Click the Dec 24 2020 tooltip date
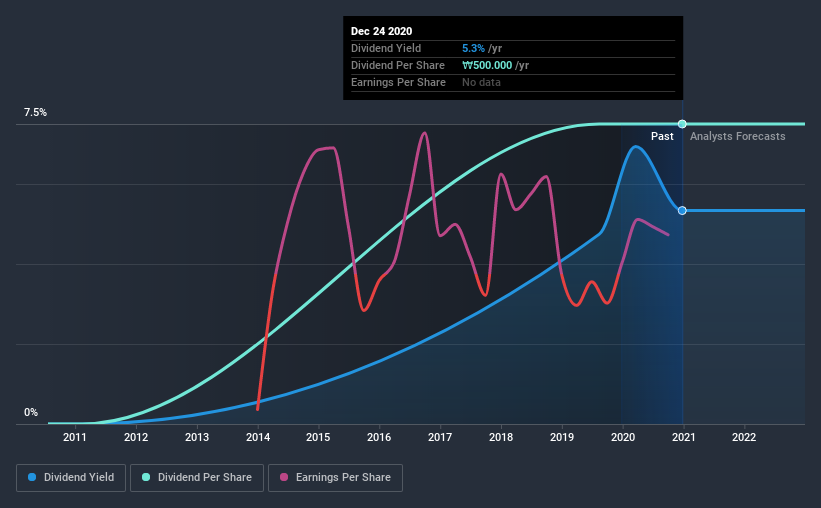Image resolution: width=821 pixels, height=508 pixels. [x=382, y=31]
